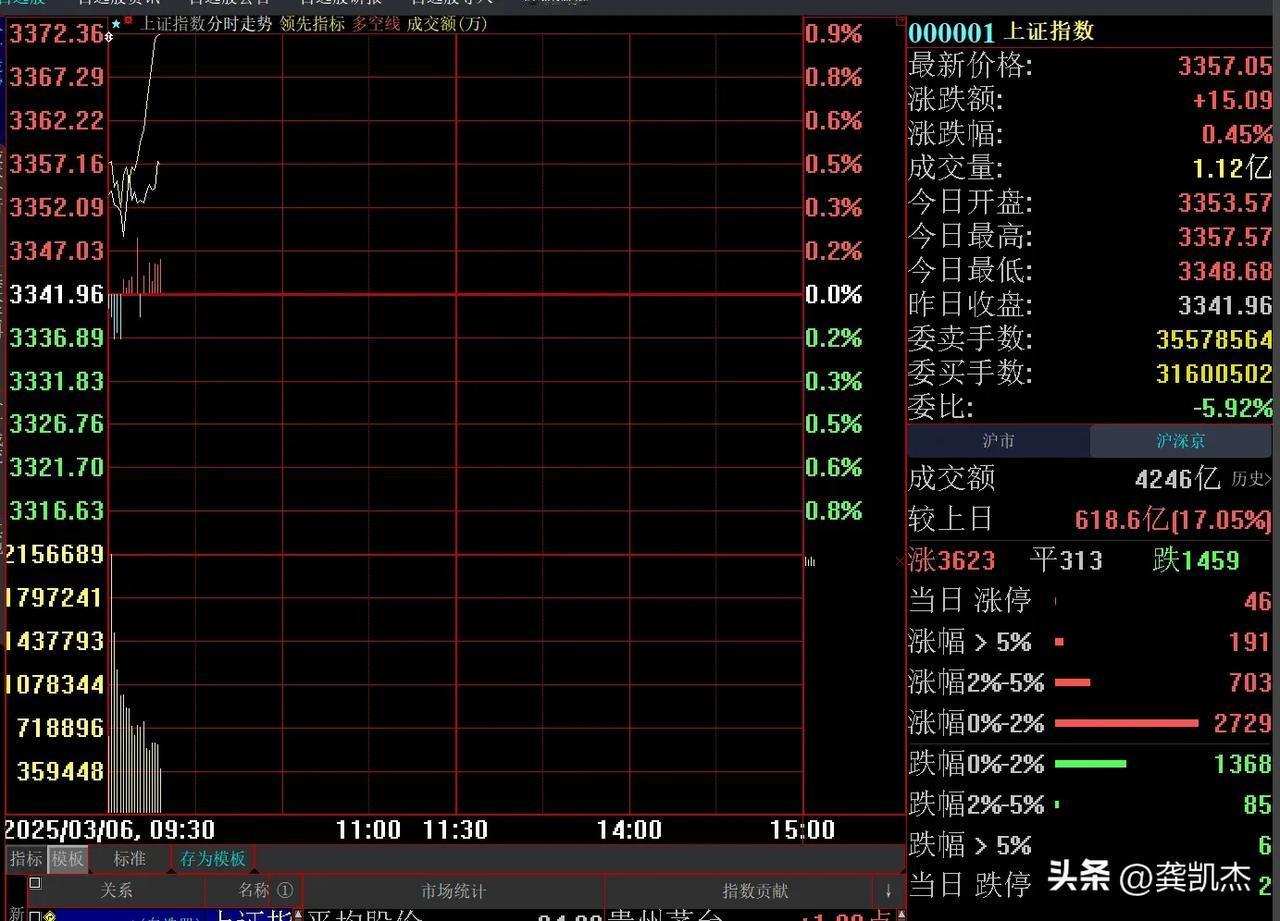The width and height of the screenshot is (1280, 921).
Task: Click the circled number 1 icon beside 名称
Action: click(285, 890)
